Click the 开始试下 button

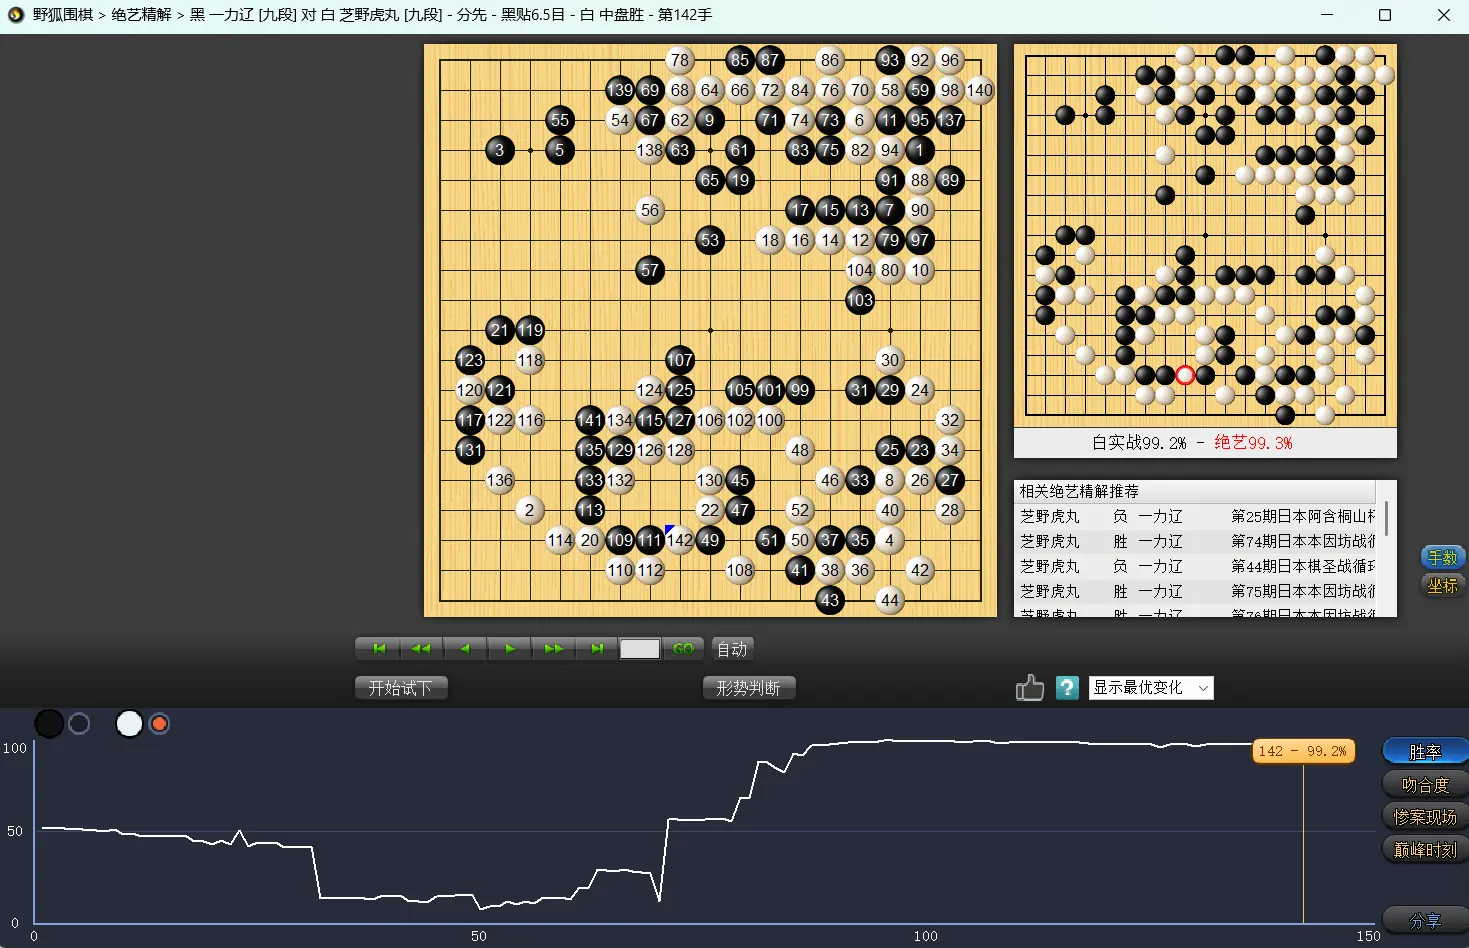tap(400, 688)
